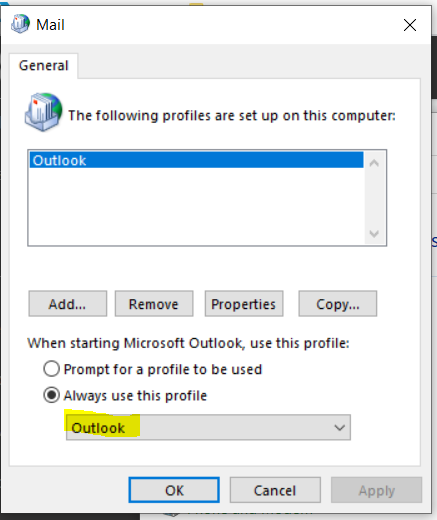The image size is (437, 520).
Task: Click the Cancel button
Action: click(x=275, y=490)
